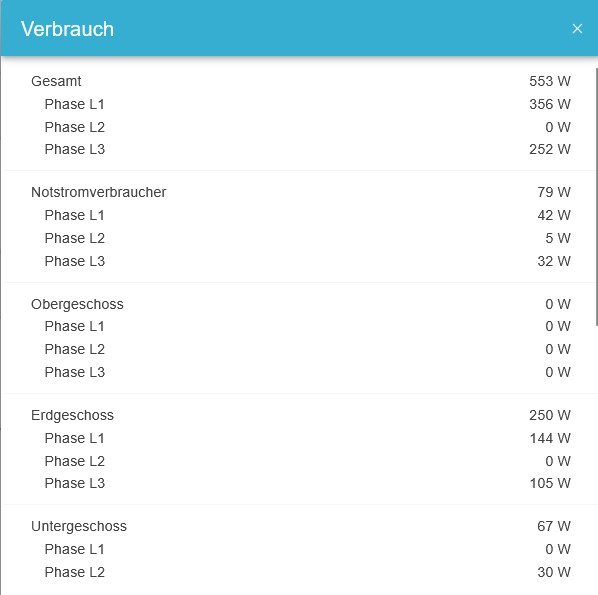This screenshot has height=595, width=598.
Task: Click the Verbrauch title in header
Action: [67, 29]
